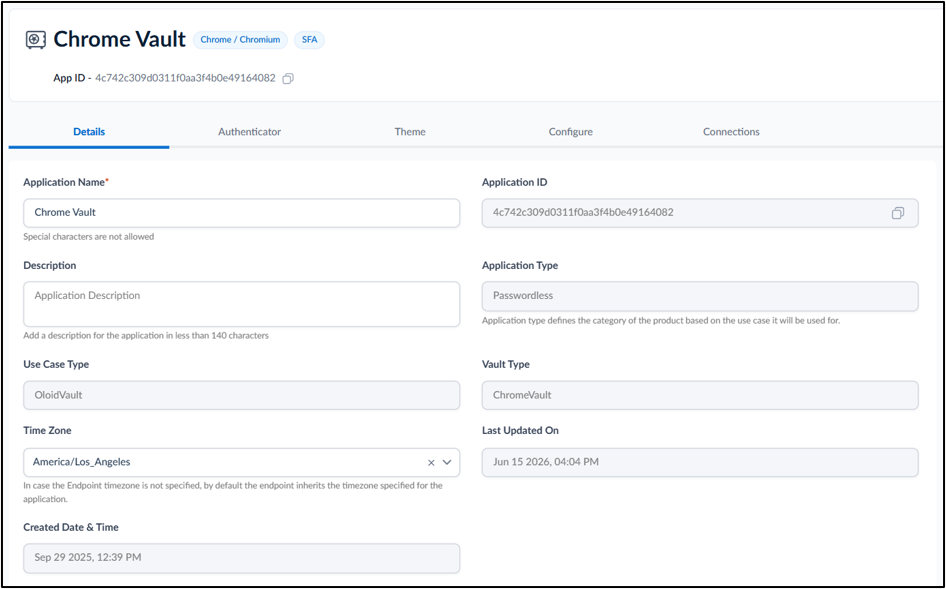Viewport: 946px width, 589px height.
Task: Click the endpoint timezone inheritance hint text
Action: click(233, 492)
